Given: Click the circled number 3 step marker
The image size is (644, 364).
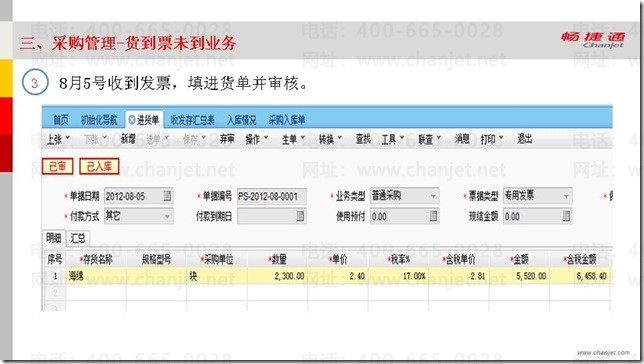Looking at the screenshot, I should click(x=35, y=83).
